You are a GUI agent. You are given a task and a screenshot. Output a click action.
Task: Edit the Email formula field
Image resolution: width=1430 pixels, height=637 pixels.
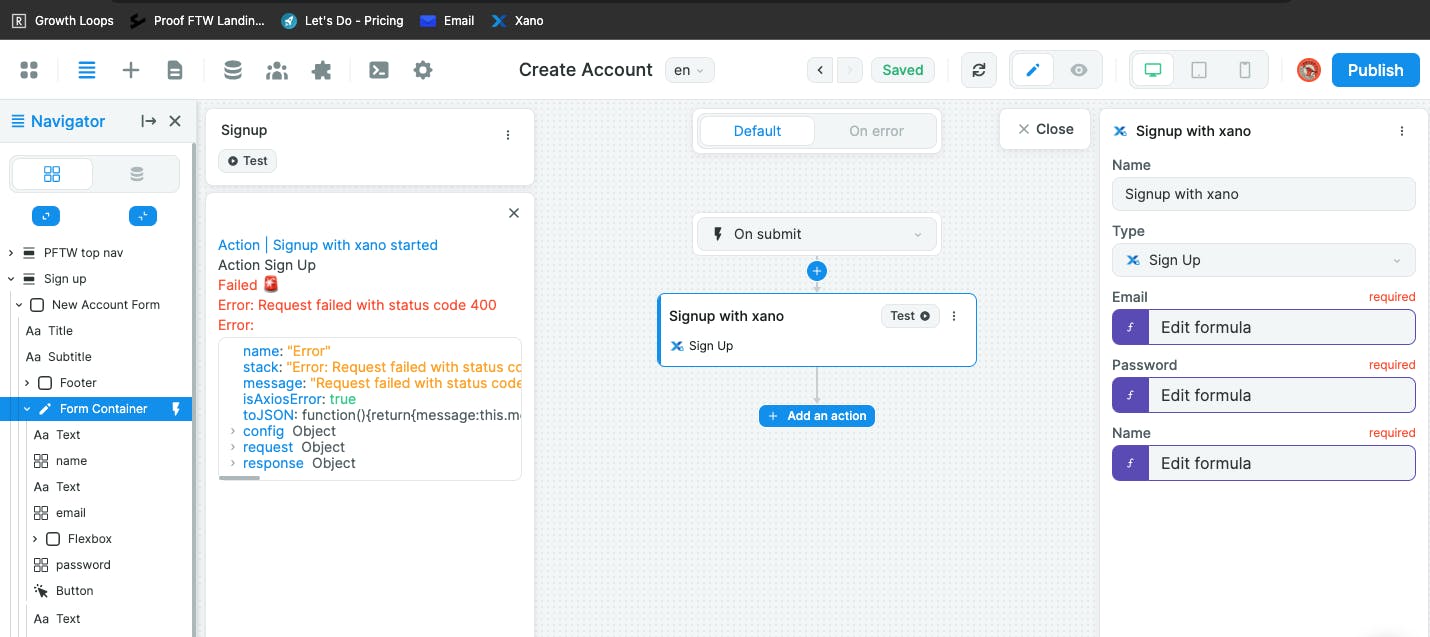pos(1264,327)
